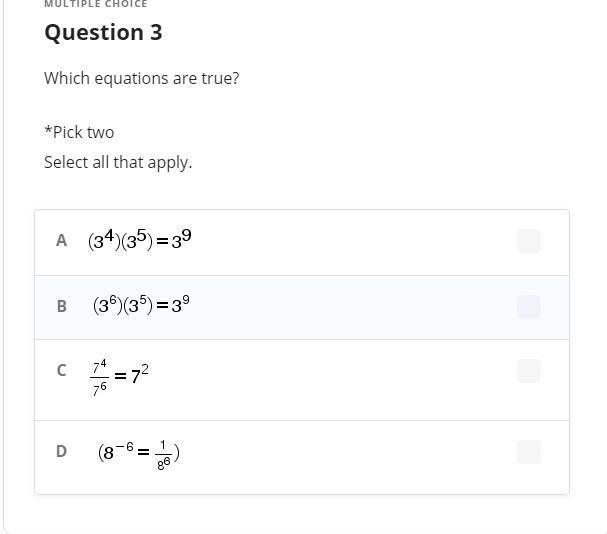
Task: Tick the checkbox for answer C
Action: coord(529,371)
